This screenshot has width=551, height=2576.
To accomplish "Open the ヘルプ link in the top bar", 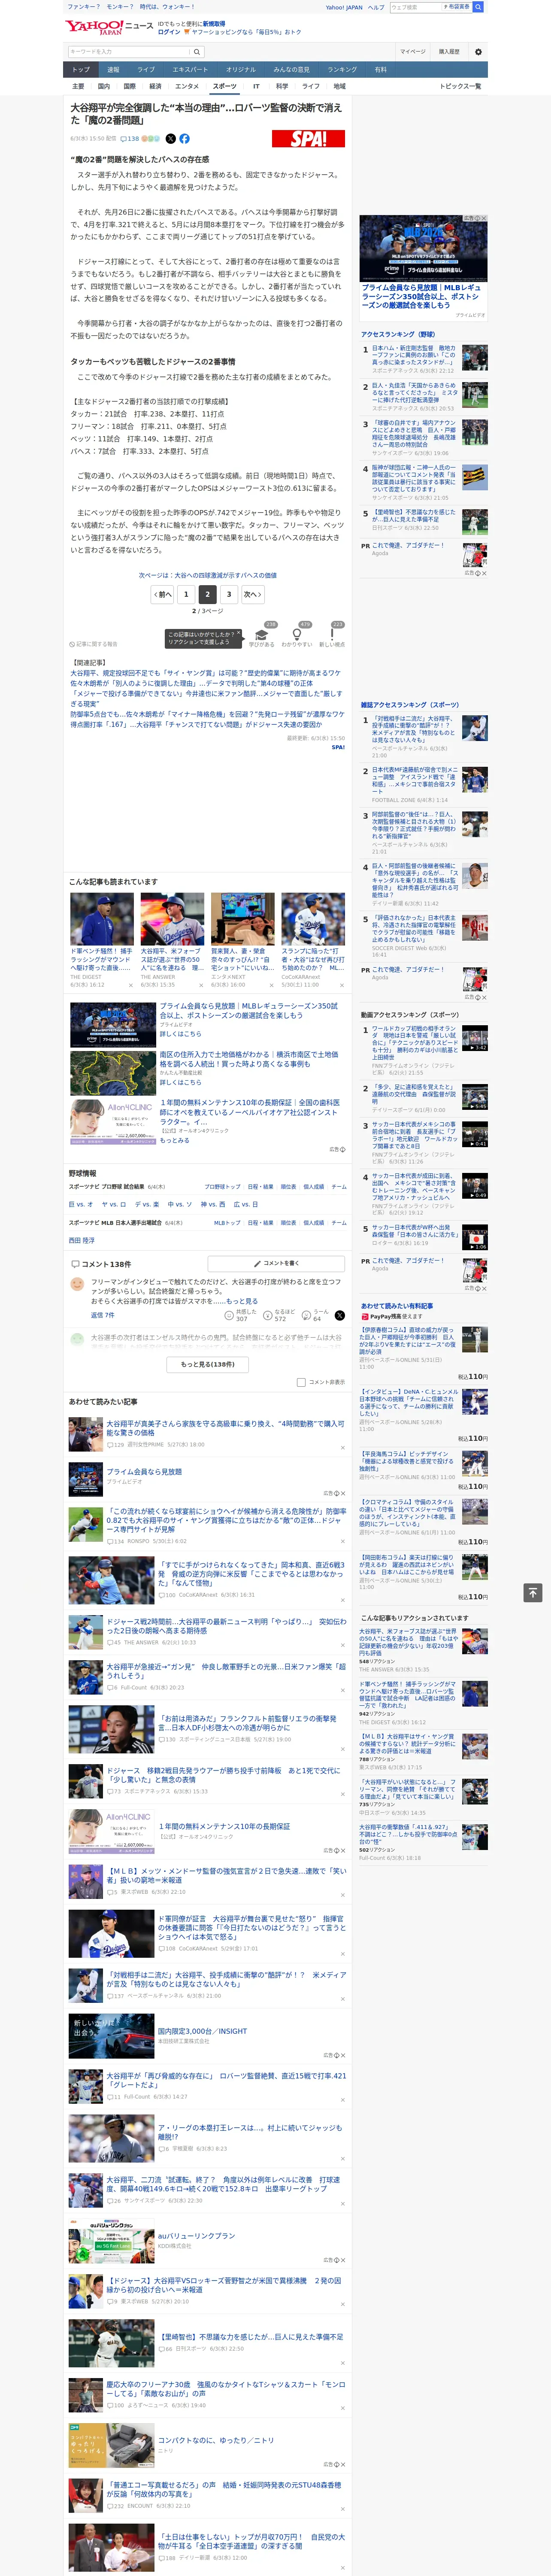I will (376, 7).
